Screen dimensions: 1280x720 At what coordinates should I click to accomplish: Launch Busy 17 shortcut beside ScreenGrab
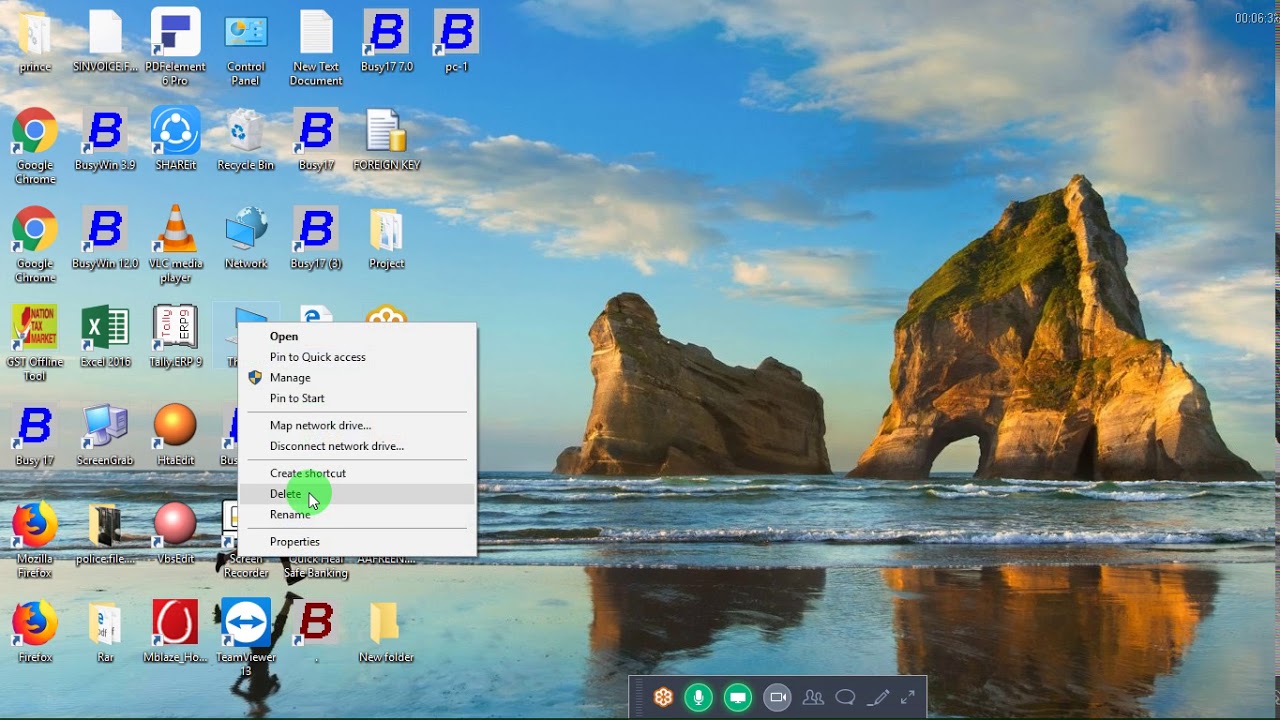(x=35, y=436)
